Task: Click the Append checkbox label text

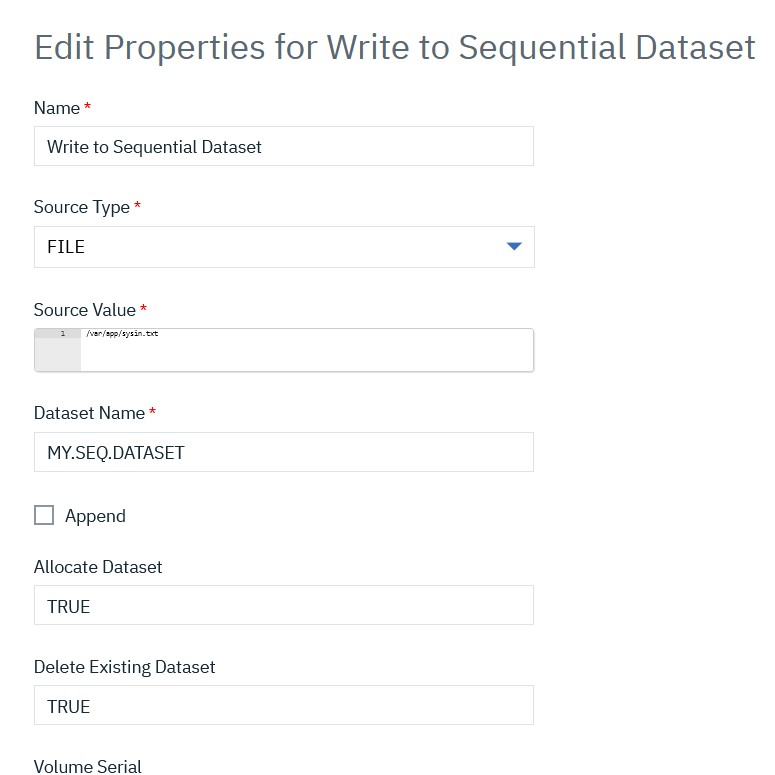Action: [x=95, y=516]
